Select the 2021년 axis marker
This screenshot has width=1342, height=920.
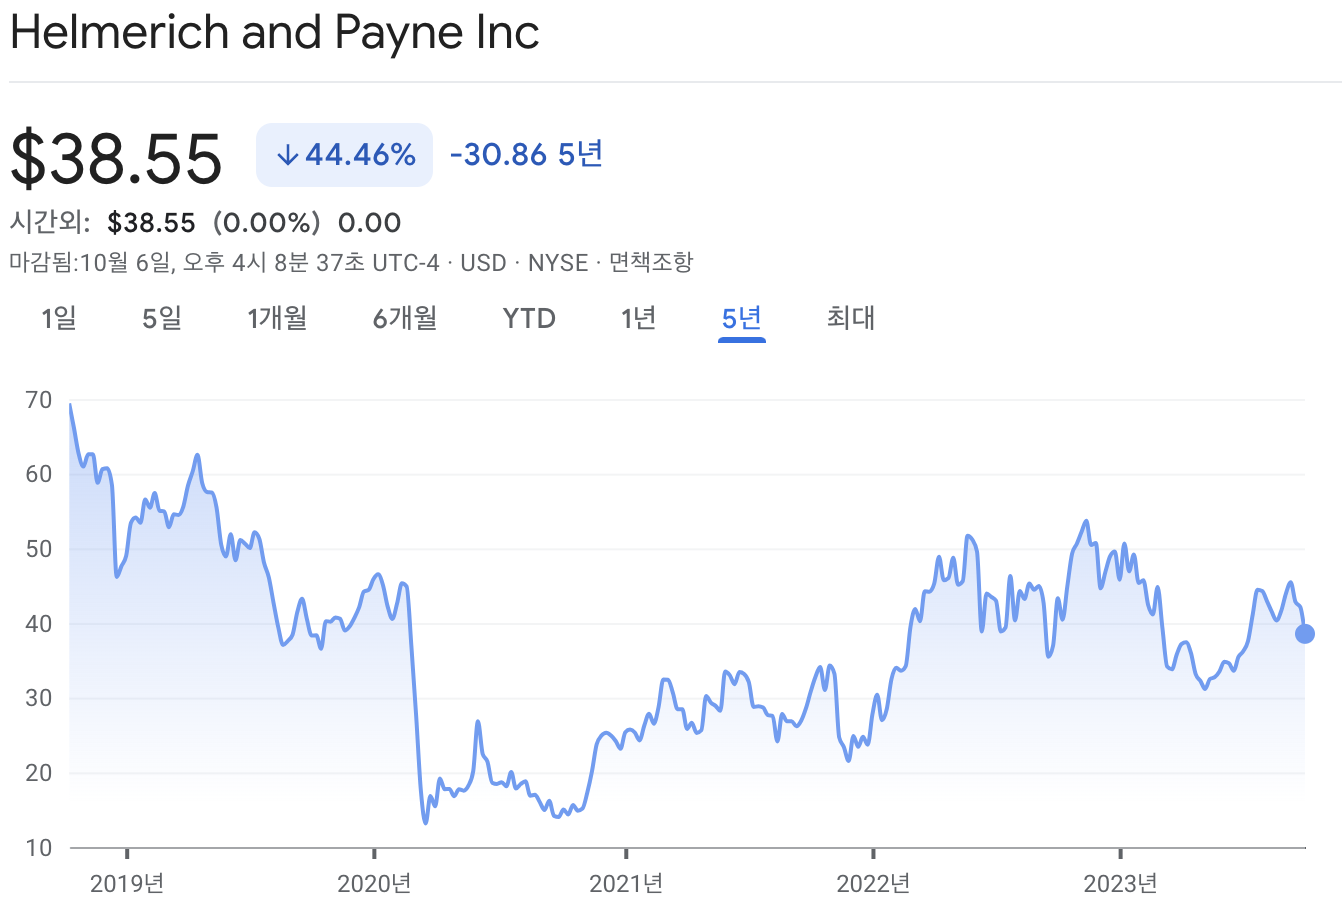pos(626,883)
